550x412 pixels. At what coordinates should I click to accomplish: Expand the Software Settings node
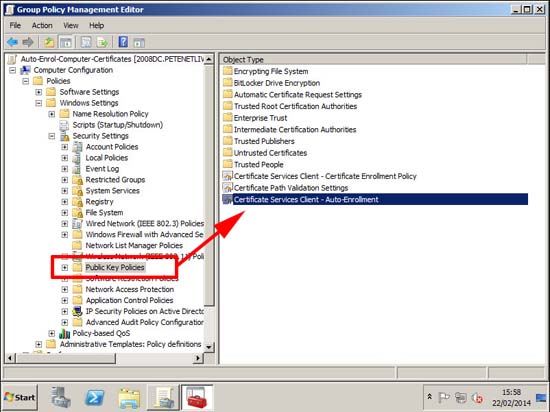39,92
